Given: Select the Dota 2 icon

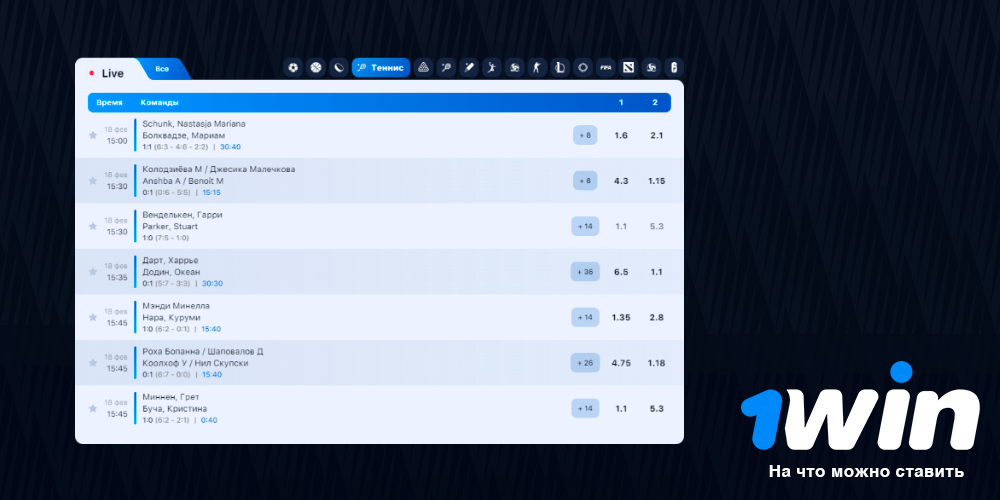Looking at the screenshot, I should [628, 68].
